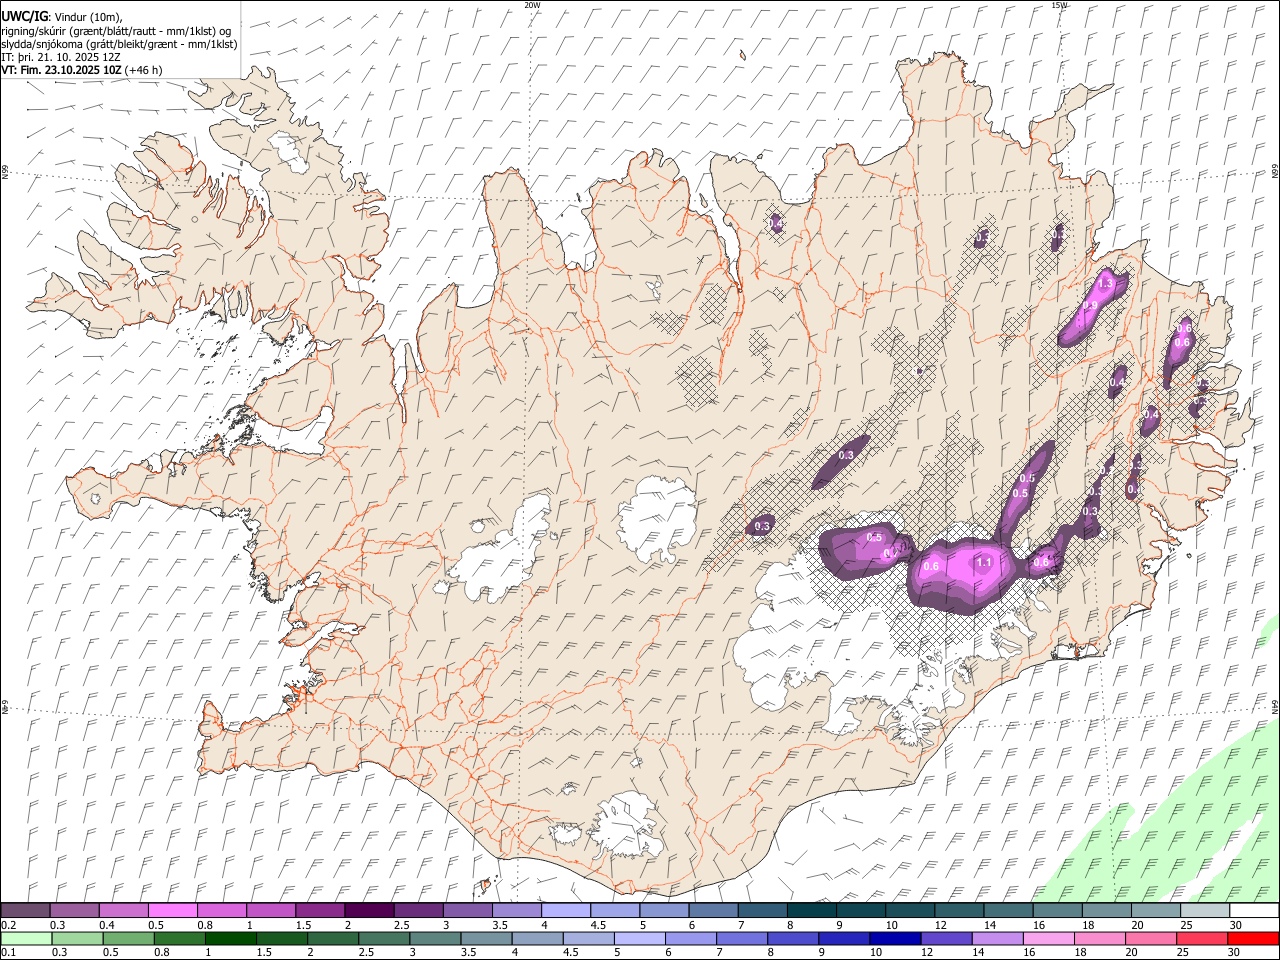The image size is (1280, 960).
Task: Click the '20W' longitude label at top
Action: pyautogui.click(x=532, y=5)
